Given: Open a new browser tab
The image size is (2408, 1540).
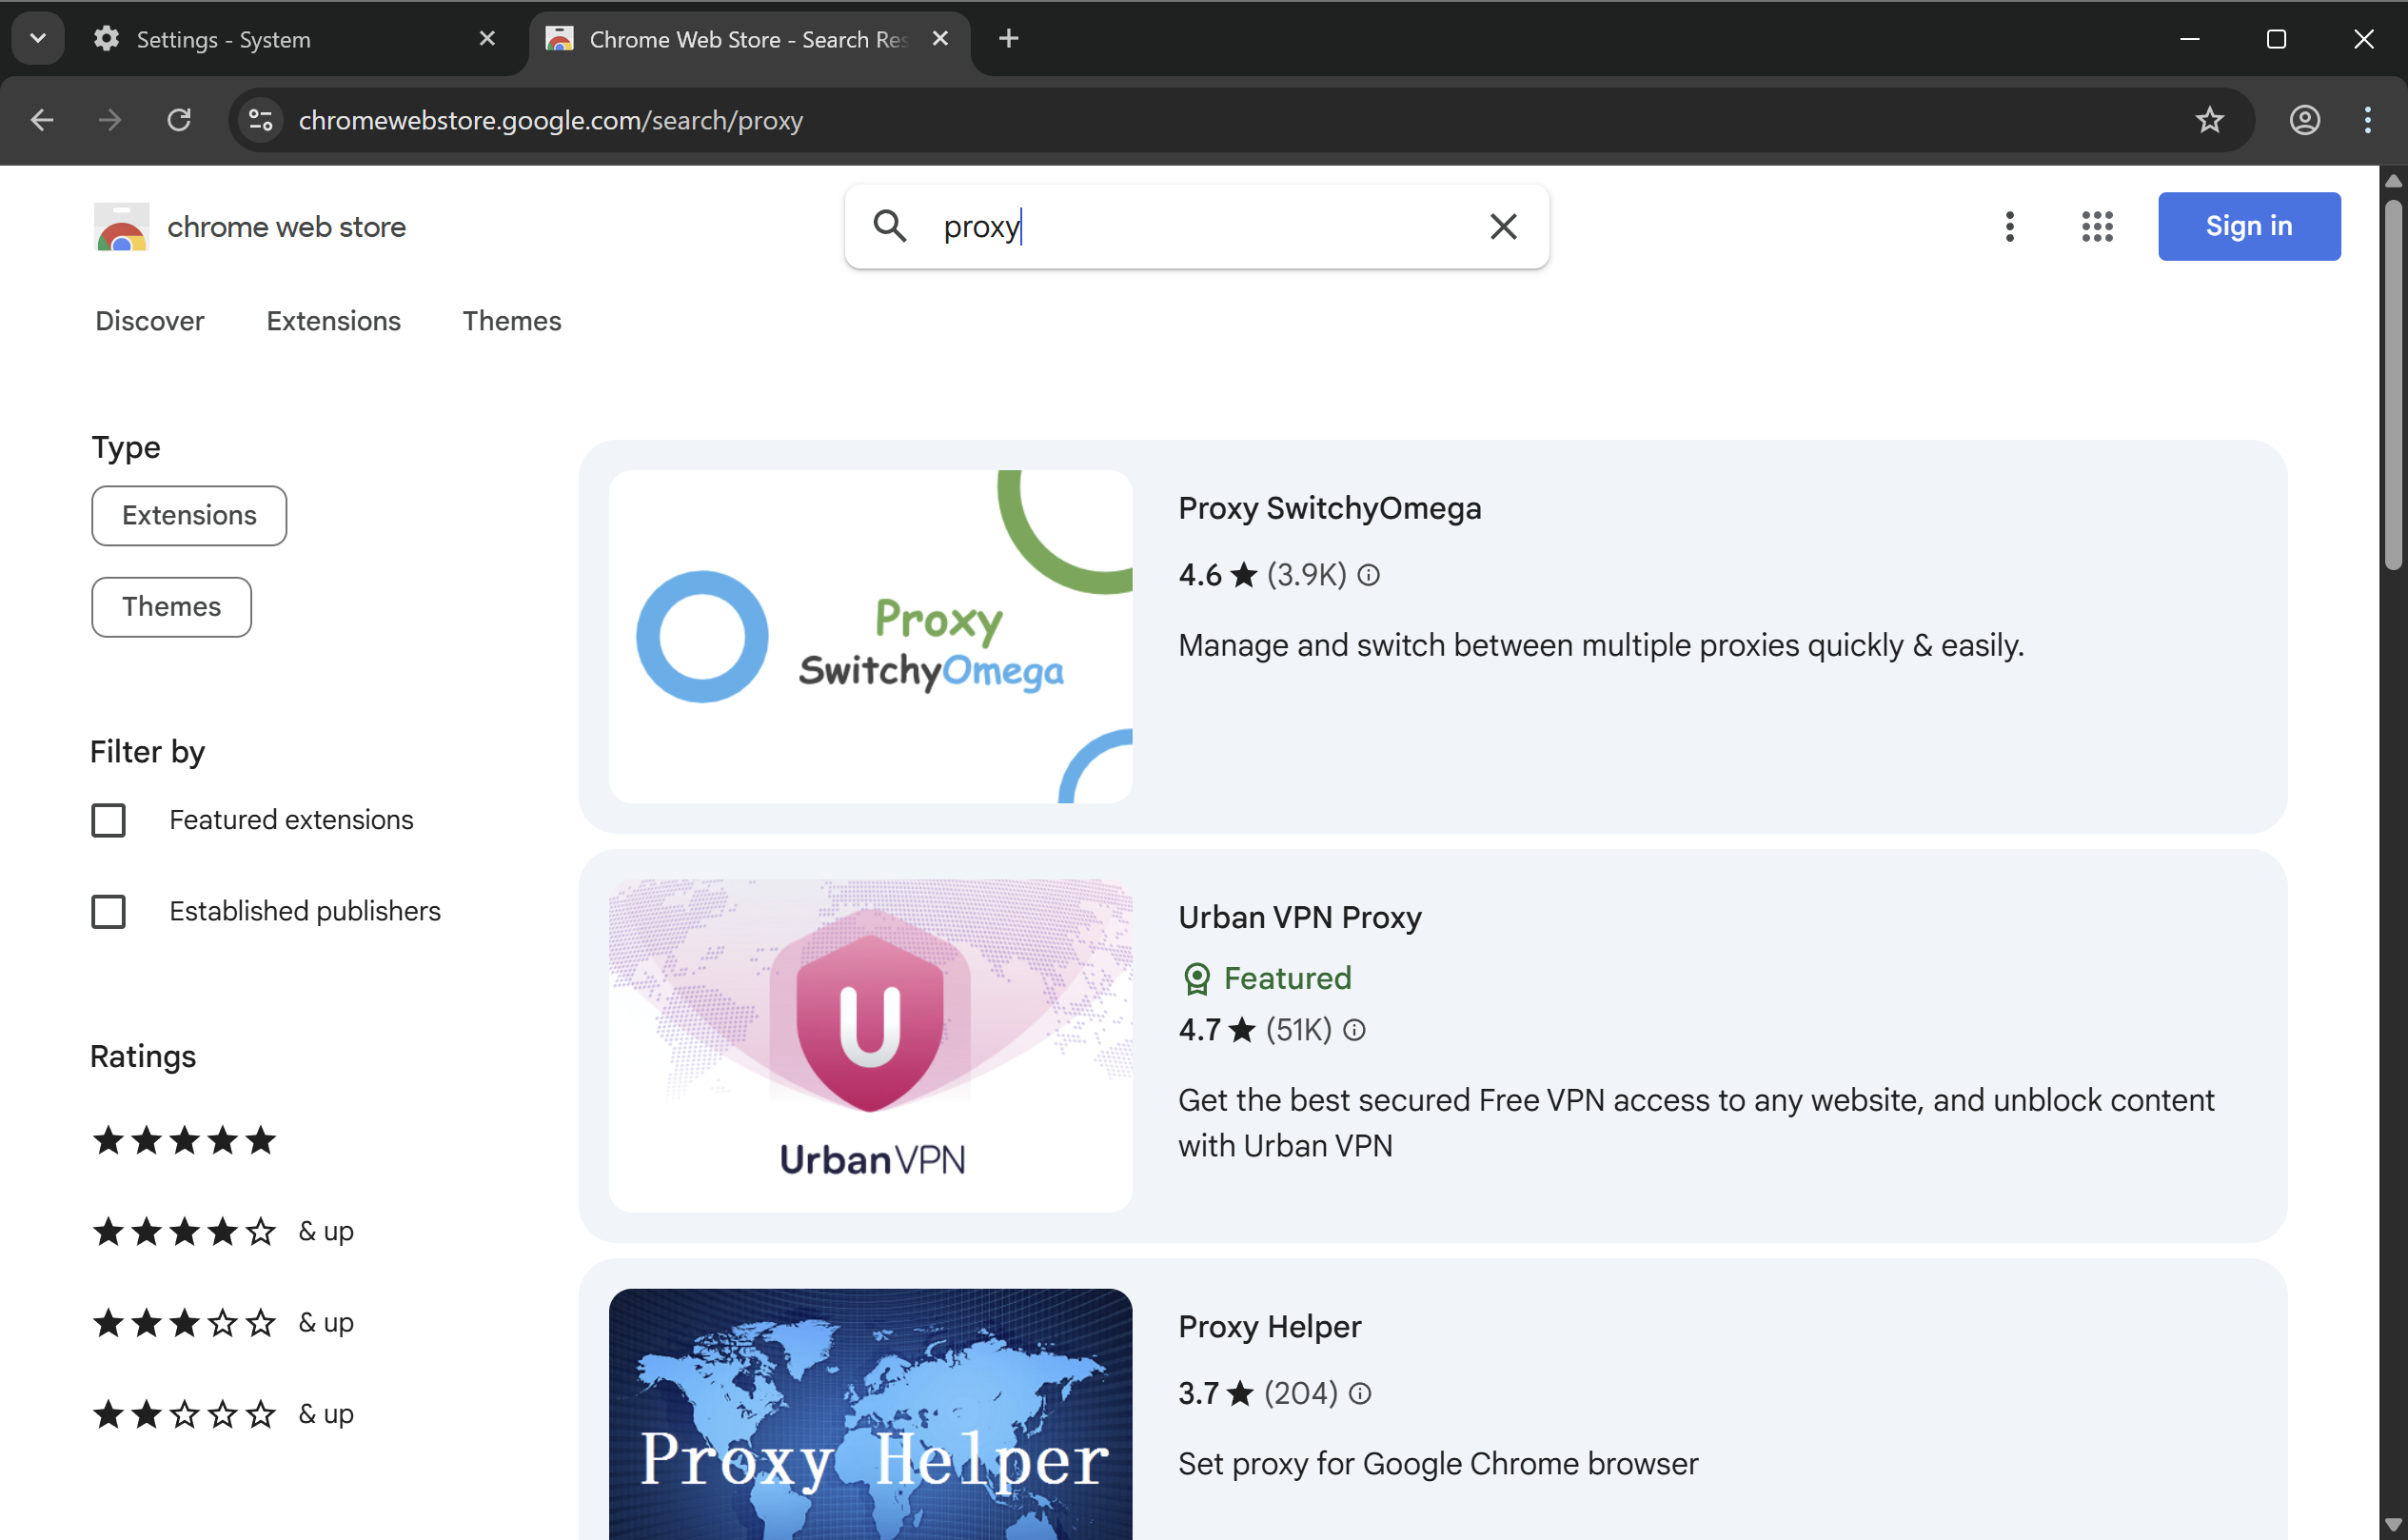Looking at the screenshot, I should (1008, 39).
